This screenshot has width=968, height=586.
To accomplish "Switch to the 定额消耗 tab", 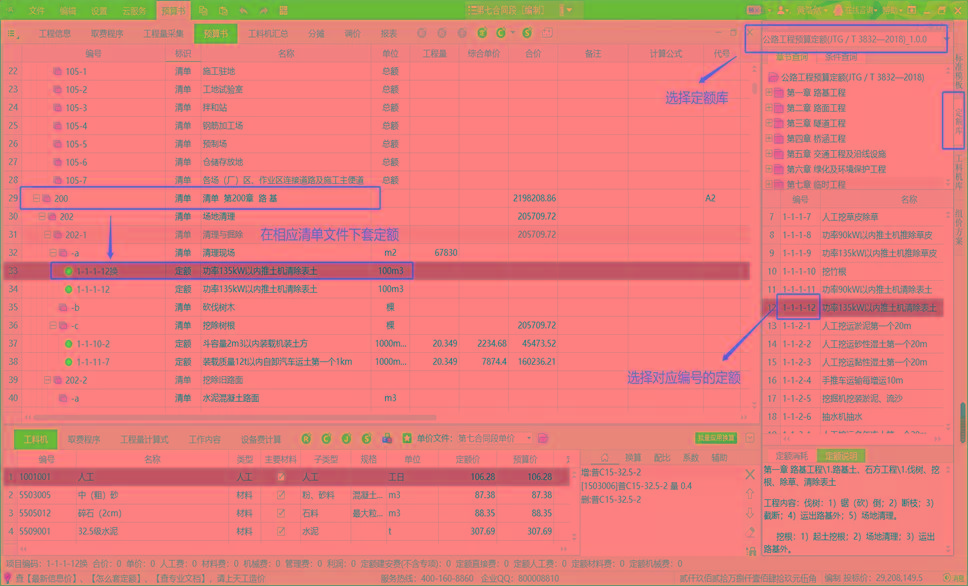I will 791,456.
